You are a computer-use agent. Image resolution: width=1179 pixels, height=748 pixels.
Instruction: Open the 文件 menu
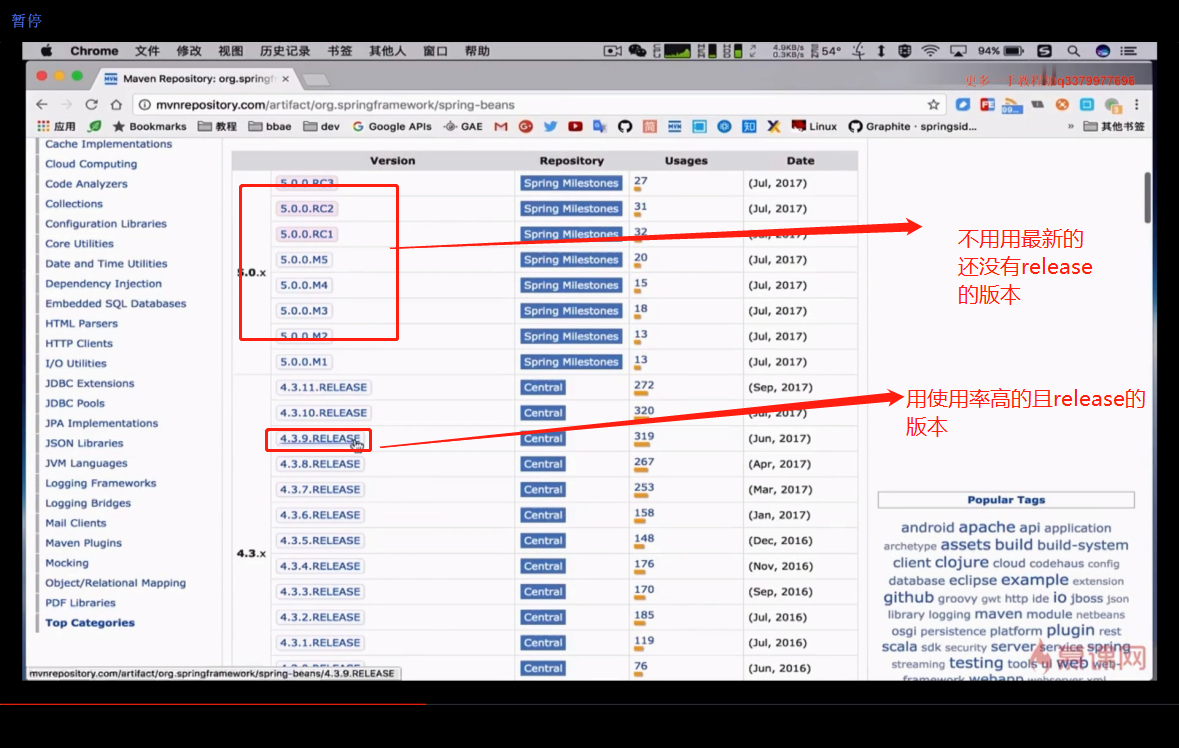click(147, 51)
